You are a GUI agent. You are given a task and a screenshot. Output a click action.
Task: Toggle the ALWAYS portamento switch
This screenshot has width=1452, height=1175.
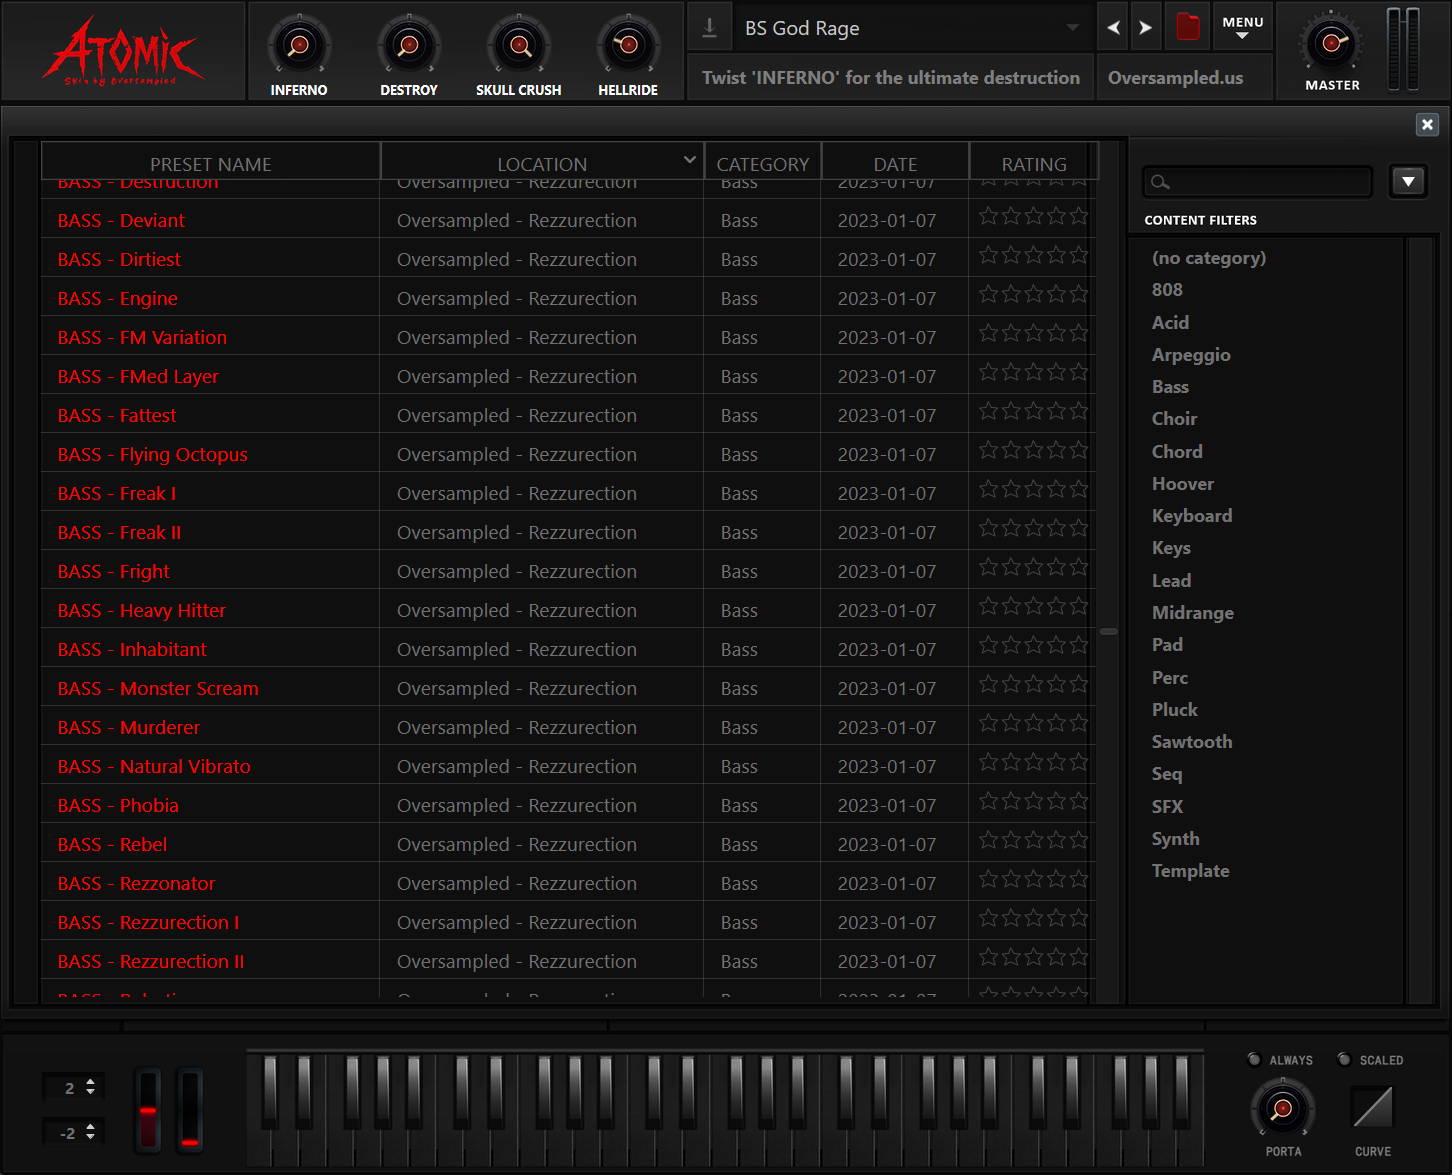pos(1254,1059)
